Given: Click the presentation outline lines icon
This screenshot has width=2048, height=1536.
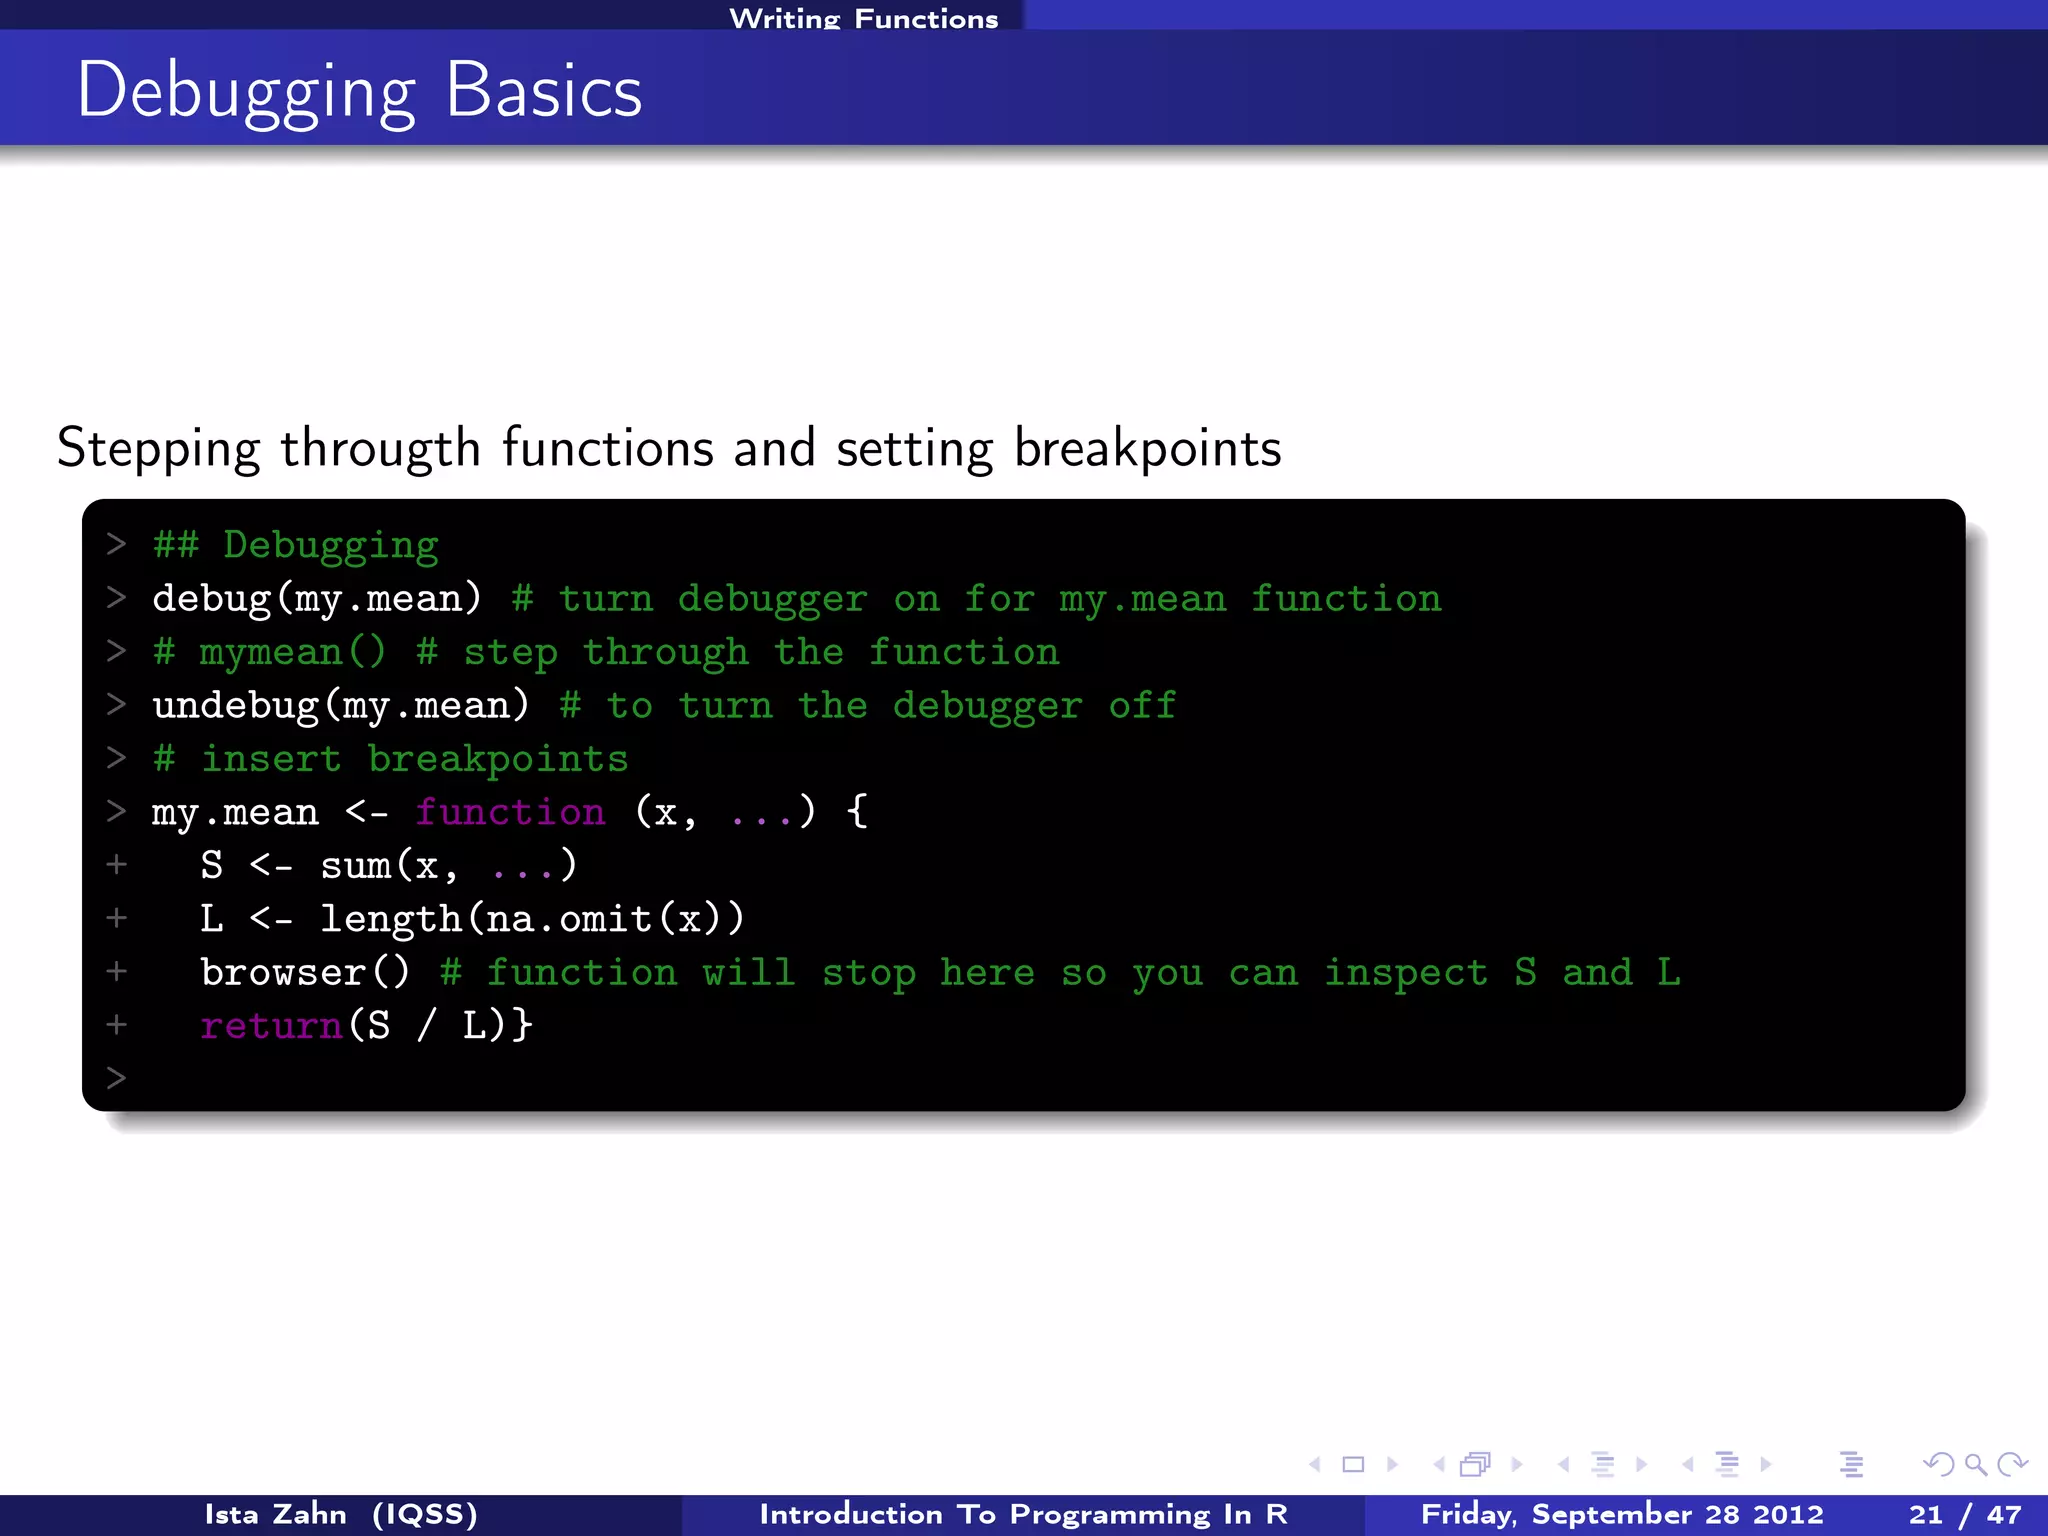Looking at the screenshot, I should point(1852,1465).
